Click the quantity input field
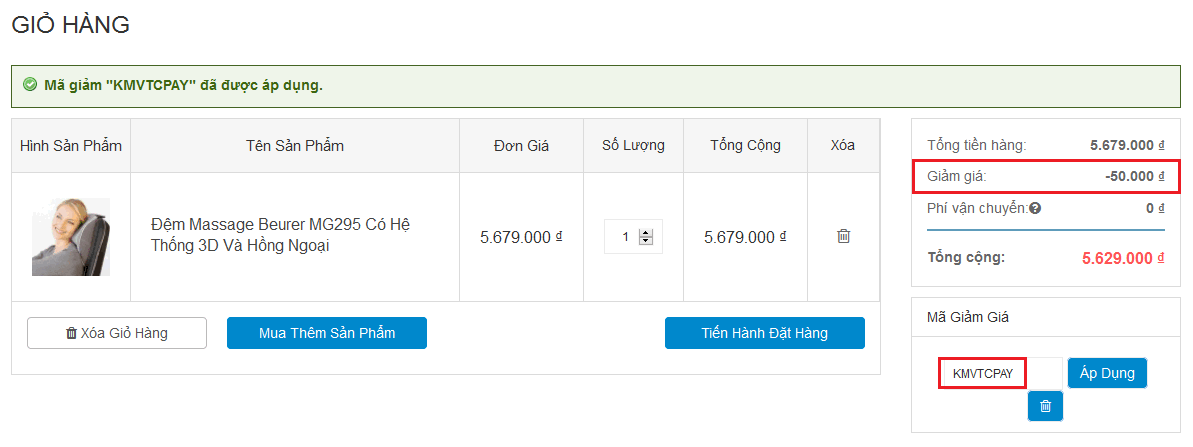This screenshot has height=447, width=1193. pos(623,237)
